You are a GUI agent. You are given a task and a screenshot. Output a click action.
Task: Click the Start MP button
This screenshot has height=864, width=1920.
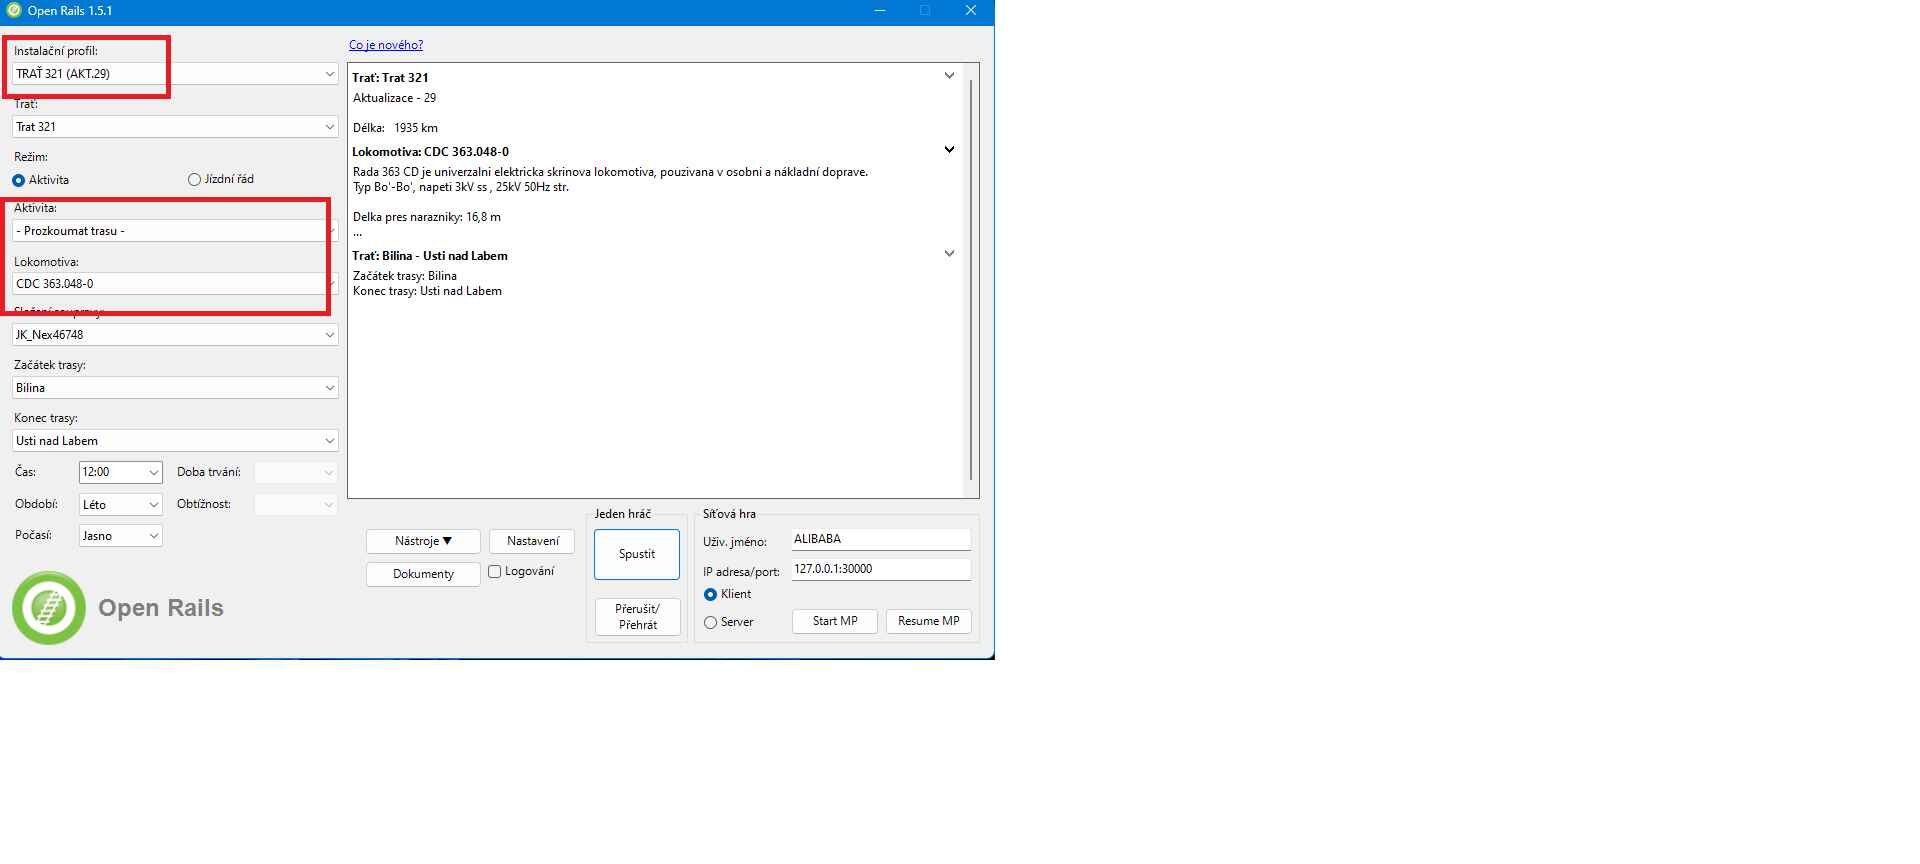[x=835, y=621]
